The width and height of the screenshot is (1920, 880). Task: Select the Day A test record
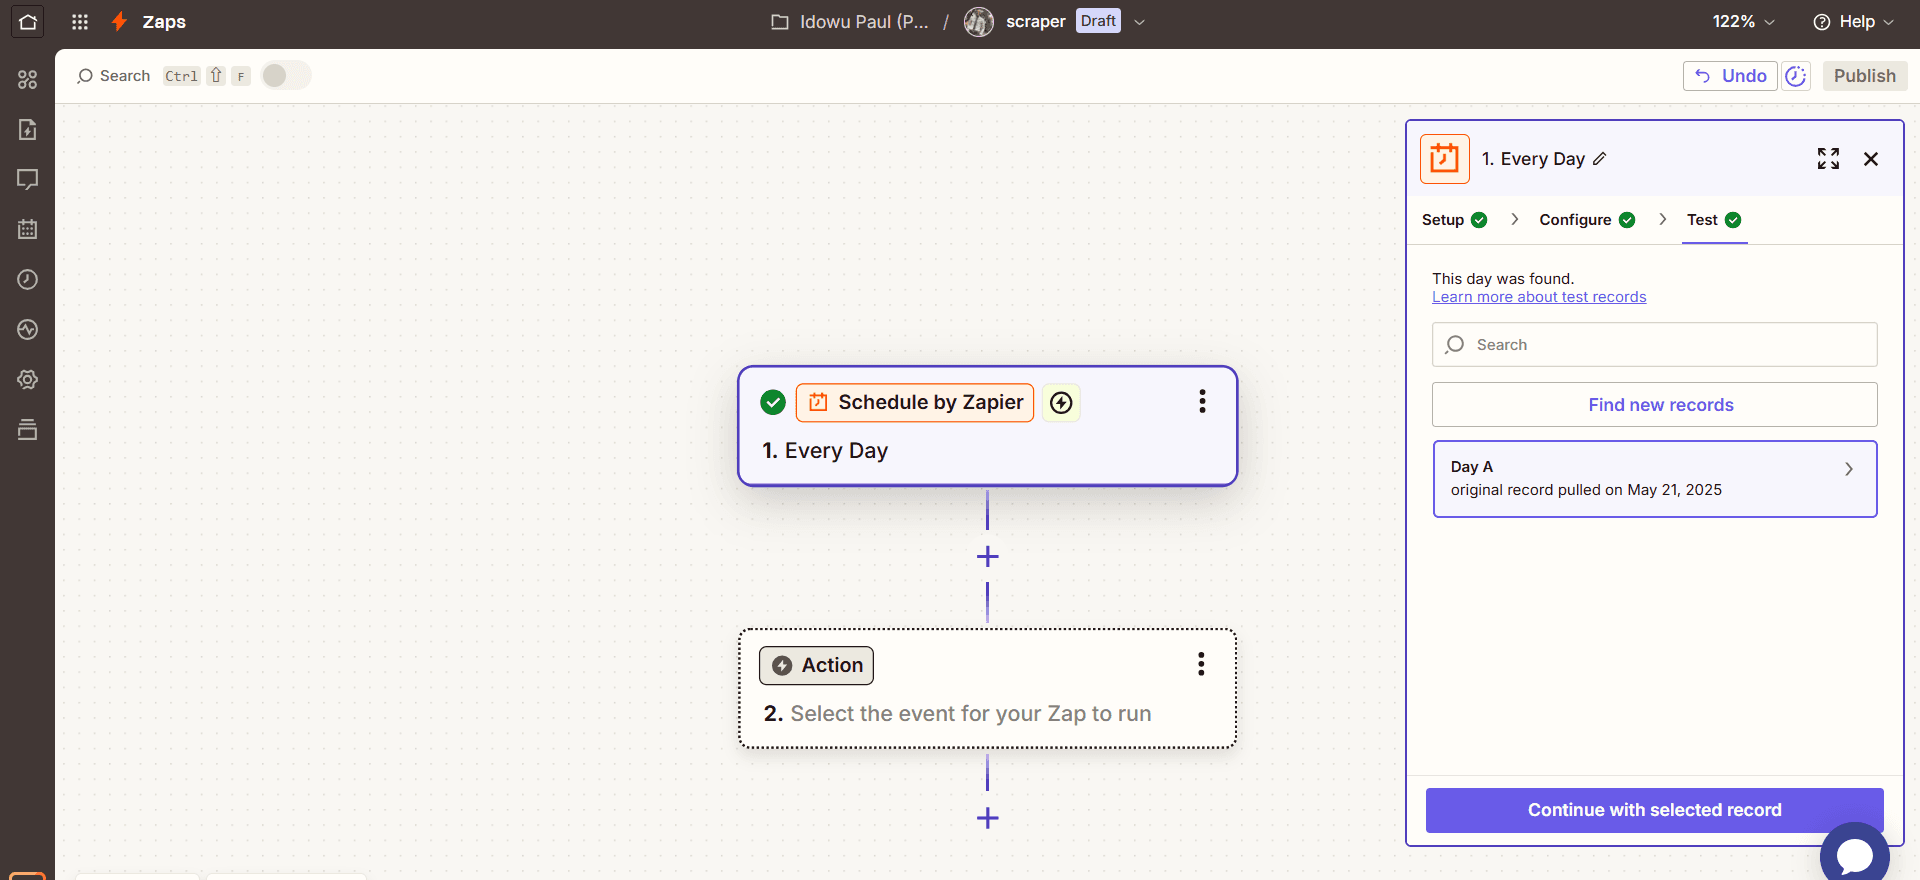pos(1655,479)
